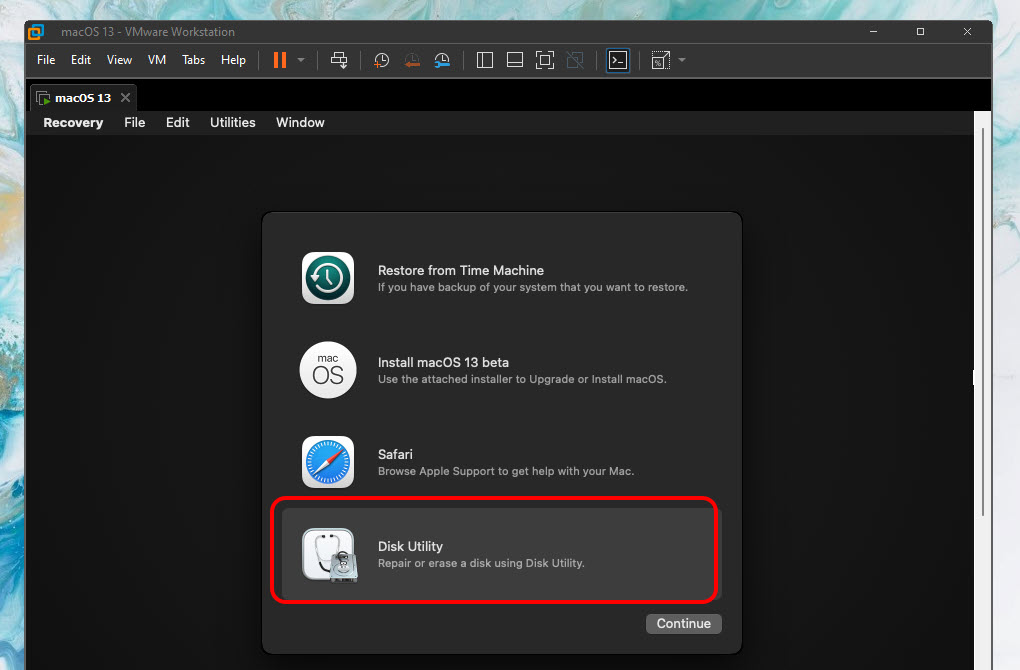Screen dimensions: 1020x670
Task: Open the Tabs menu
Action: click(193, 60)
